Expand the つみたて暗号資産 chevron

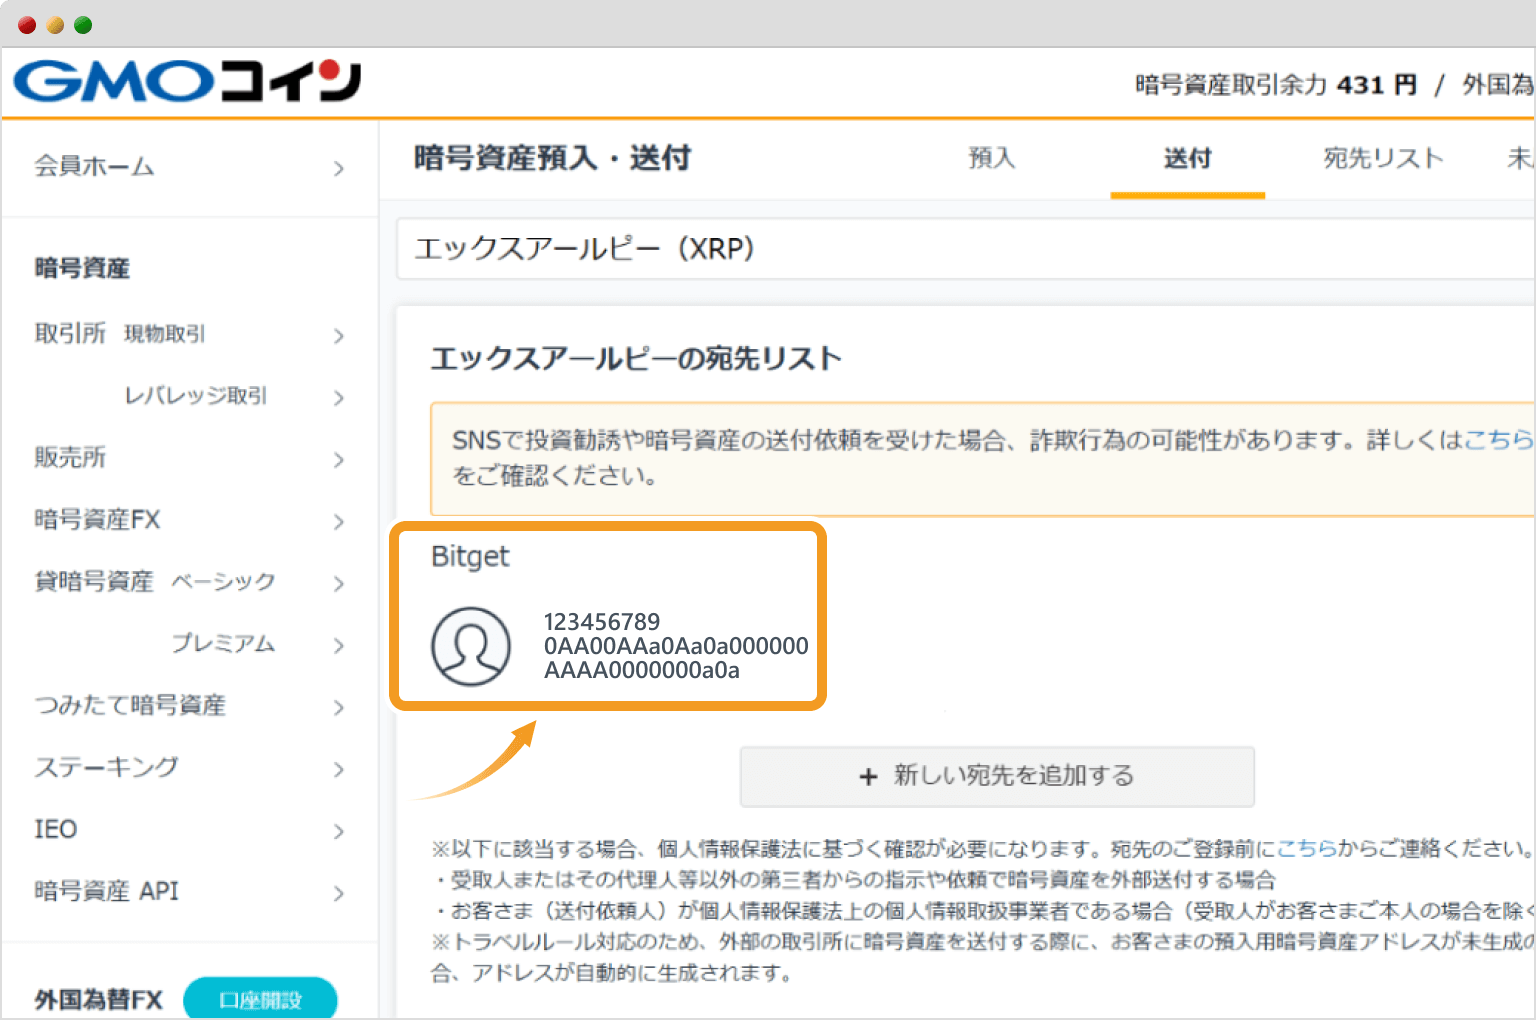(339, 707)
